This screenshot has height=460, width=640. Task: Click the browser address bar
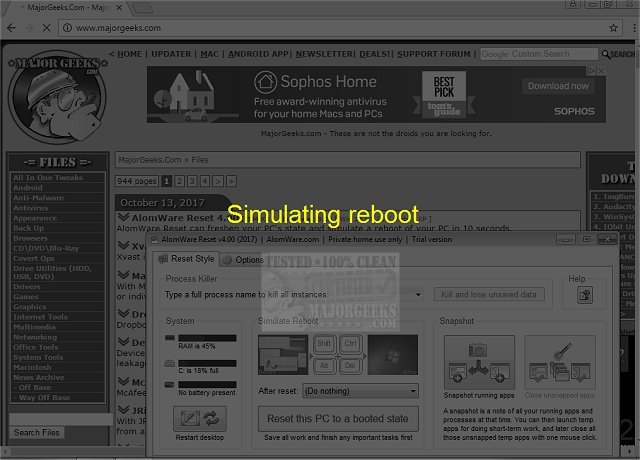(x=341, y=28)
